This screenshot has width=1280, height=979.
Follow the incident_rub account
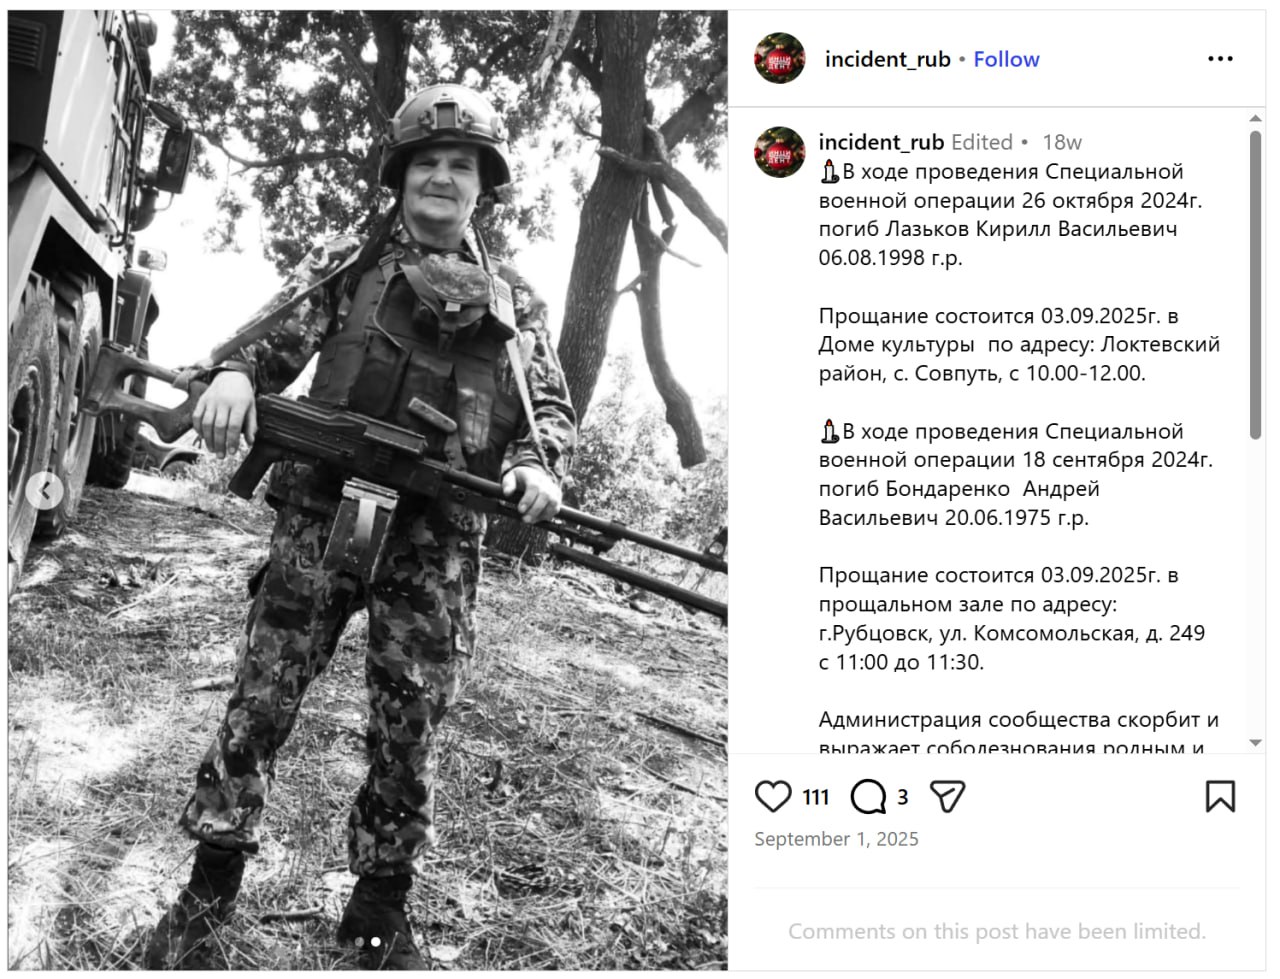[x=1006, y=59]
